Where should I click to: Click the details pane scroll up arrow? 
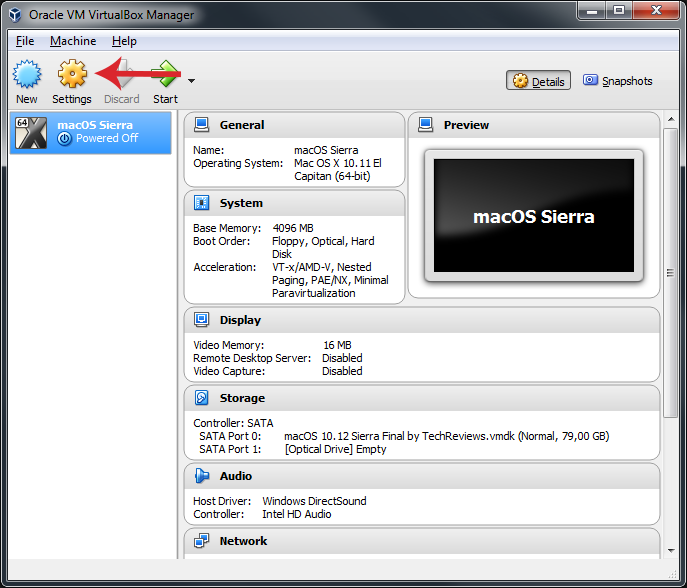point(671,119)
